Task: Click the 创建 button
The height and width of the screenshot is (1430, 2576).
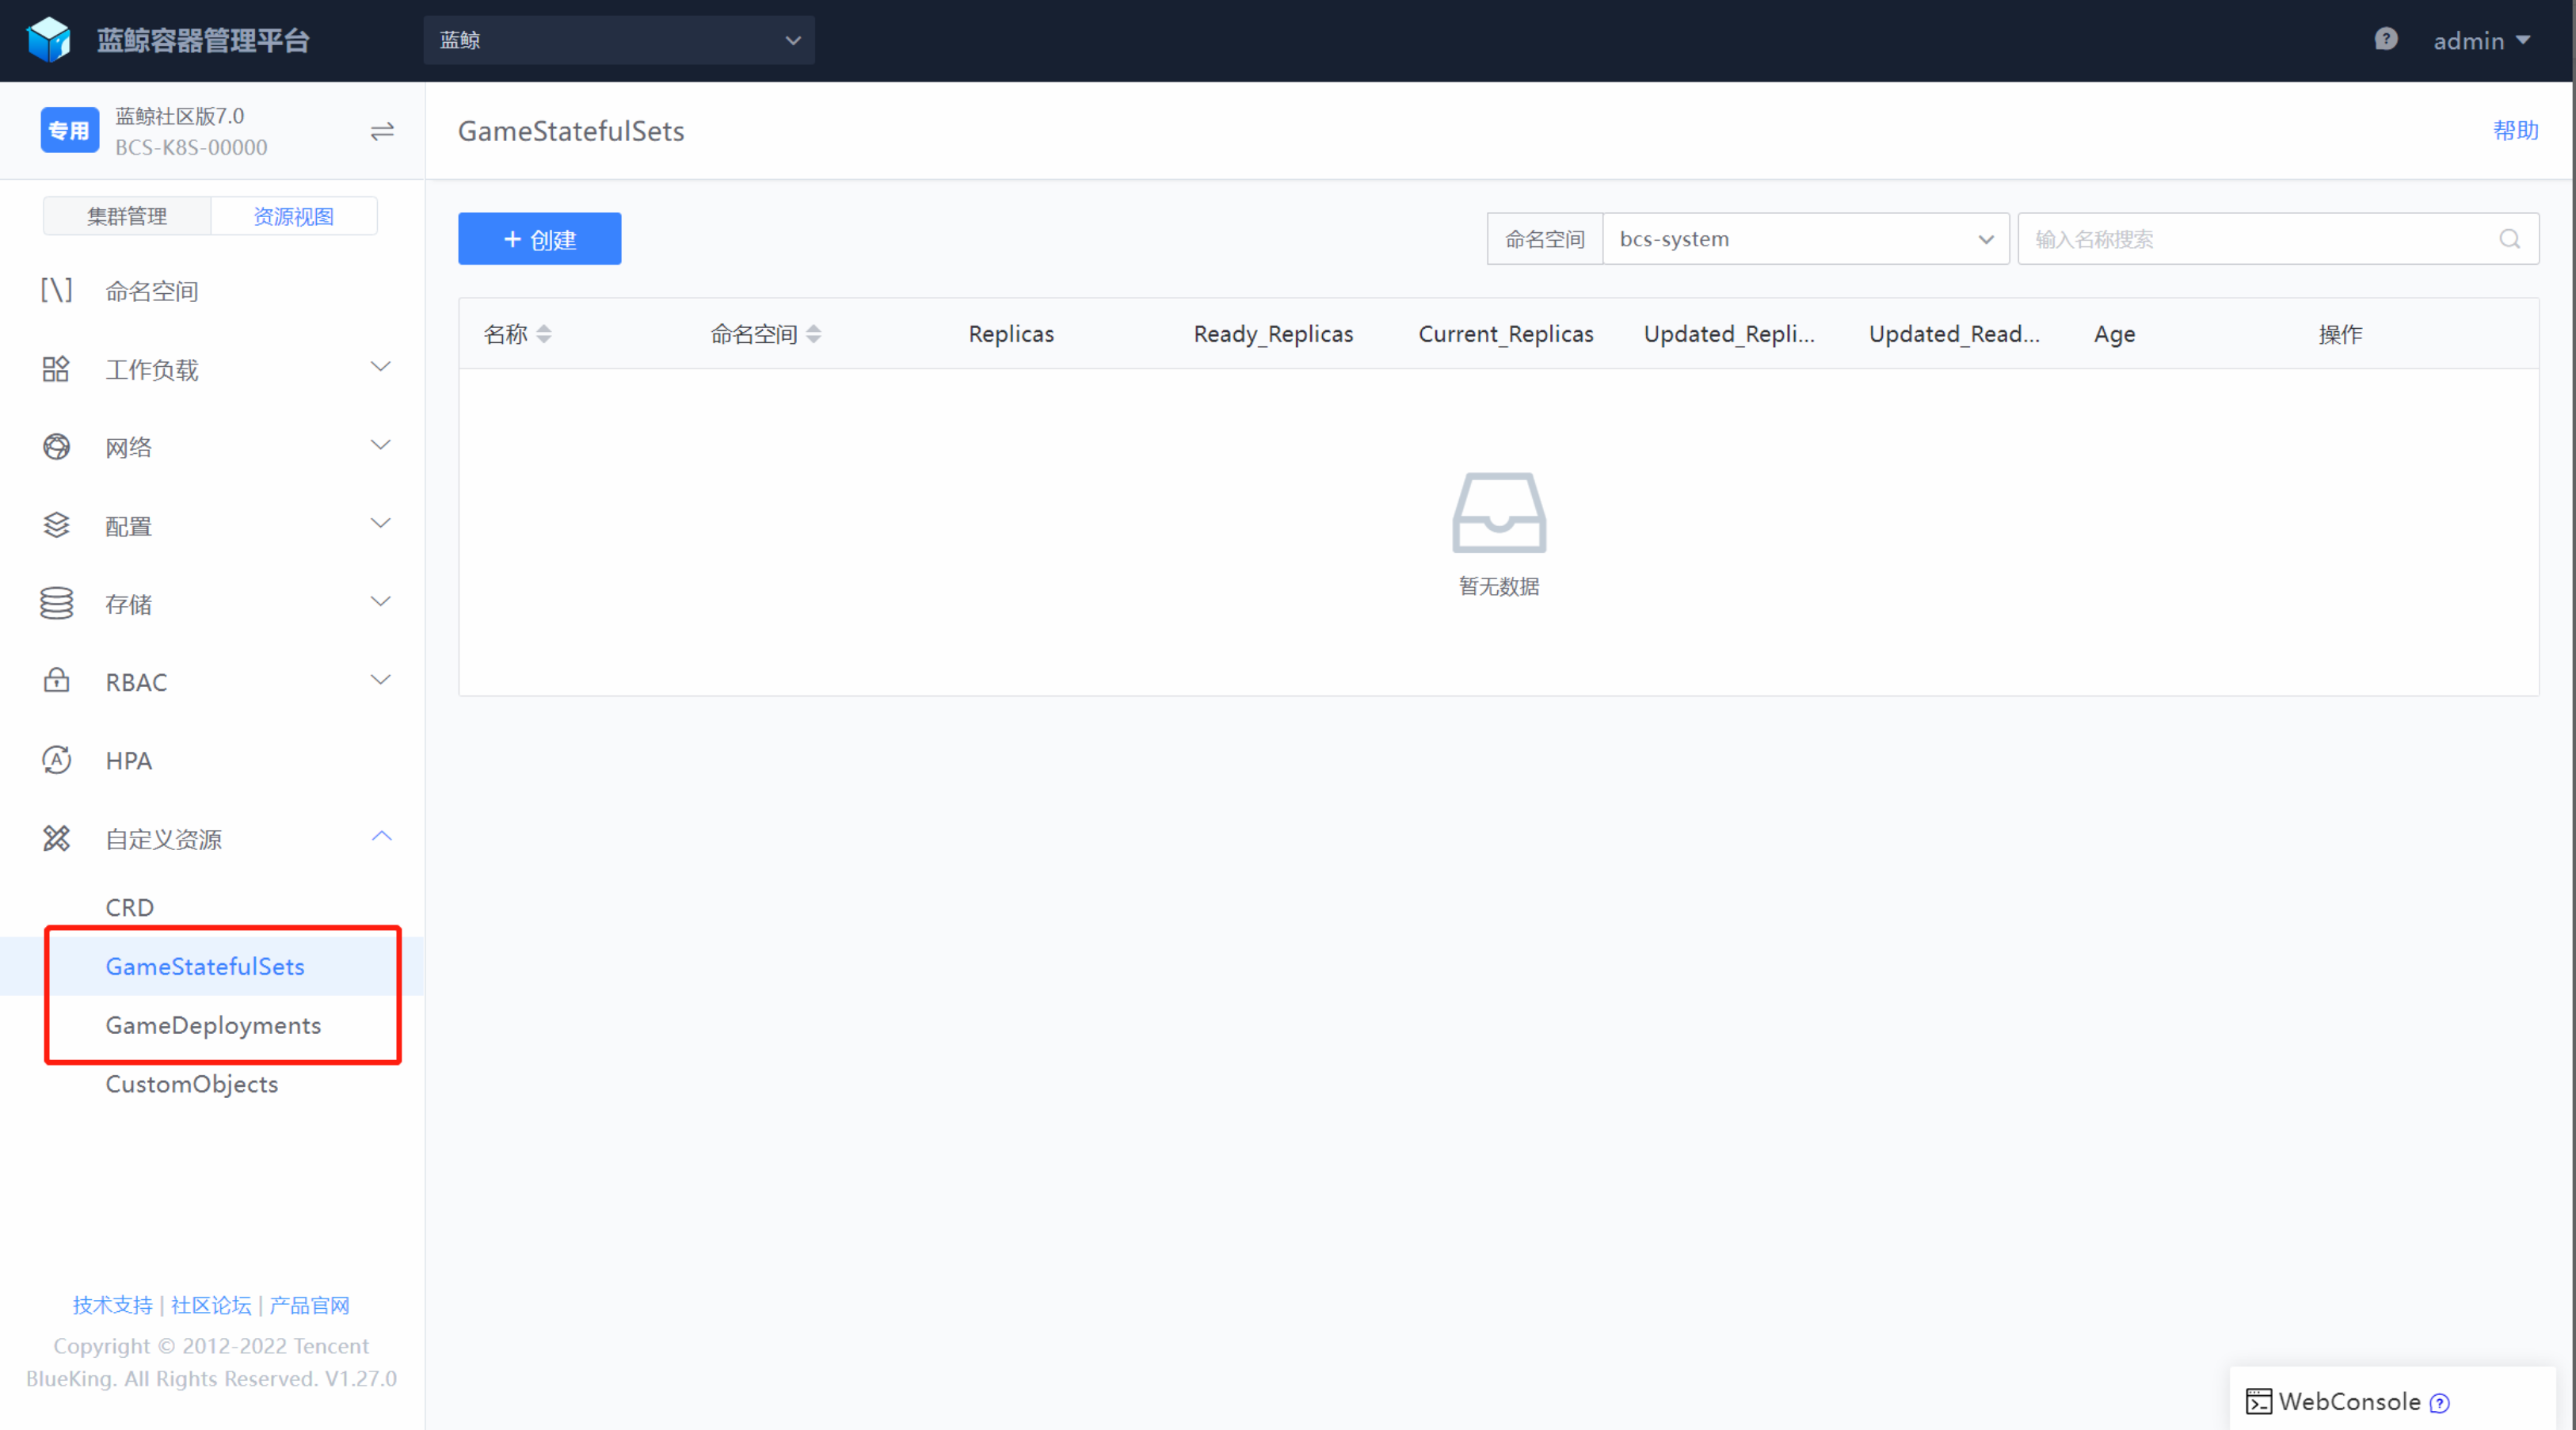Action: pyautogui.click(x=539, y=239)
